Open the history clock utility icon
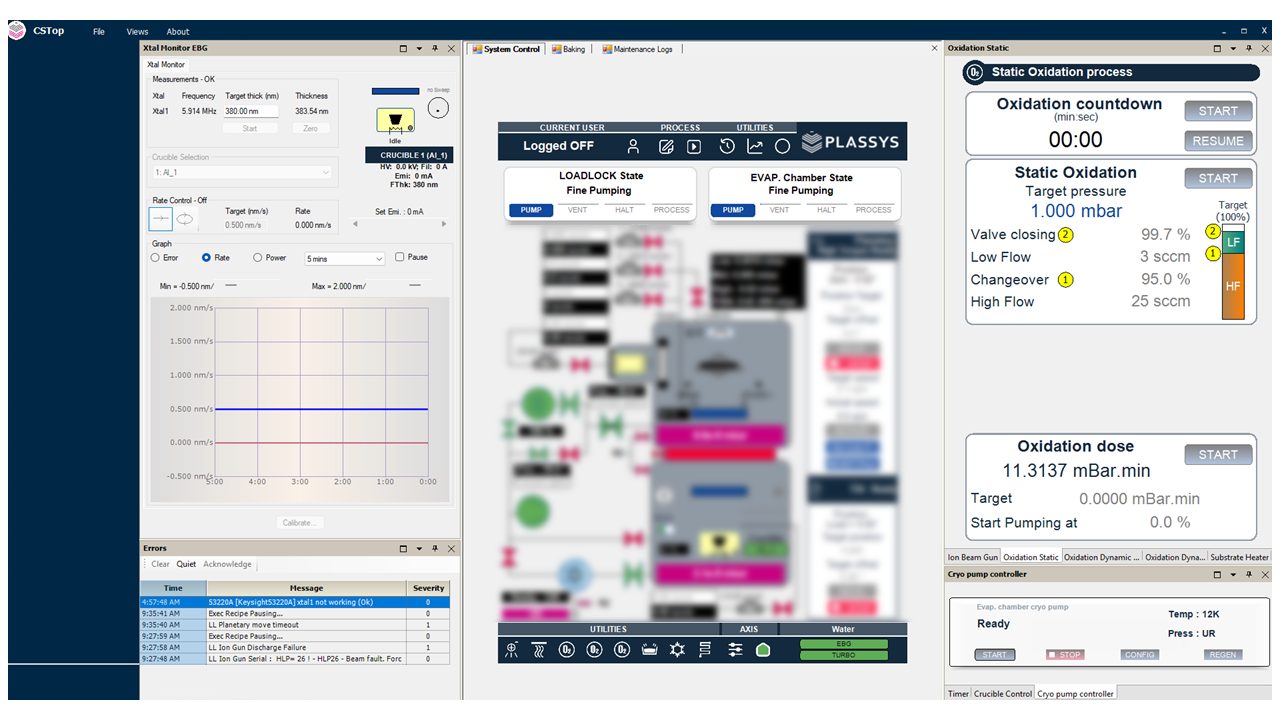Screen dimensions: 1280x720 pyautogui.click(x=727, y=147)
